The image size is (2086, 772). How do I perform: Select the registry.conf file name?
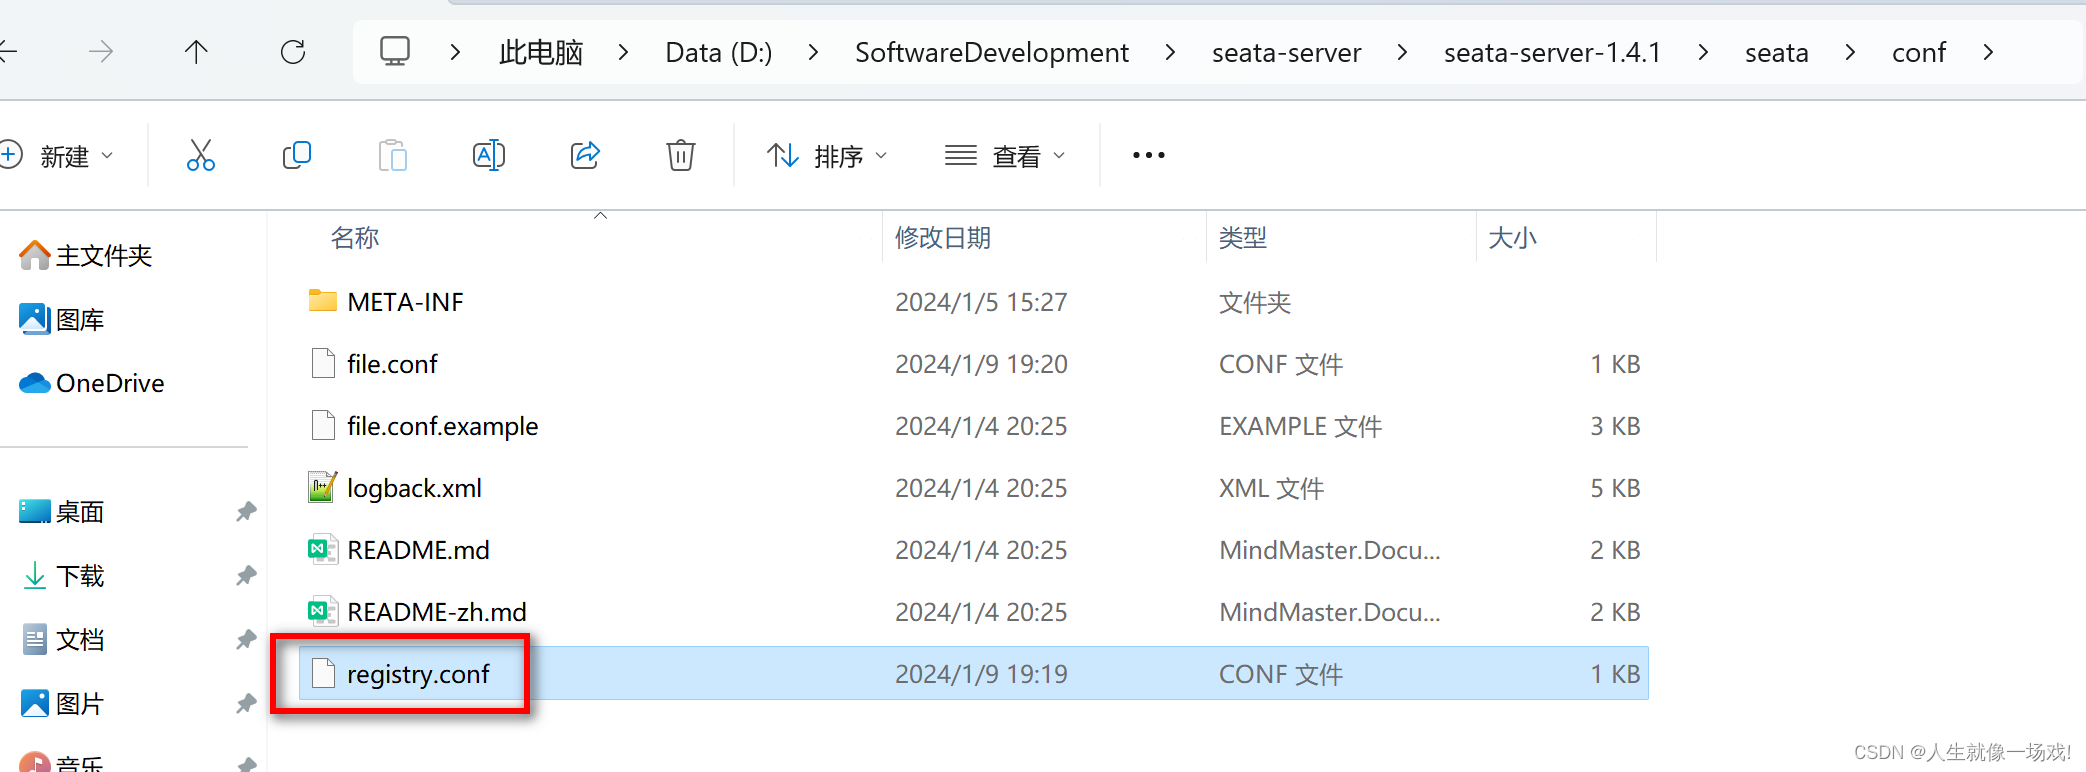click(x=418, y=675)
